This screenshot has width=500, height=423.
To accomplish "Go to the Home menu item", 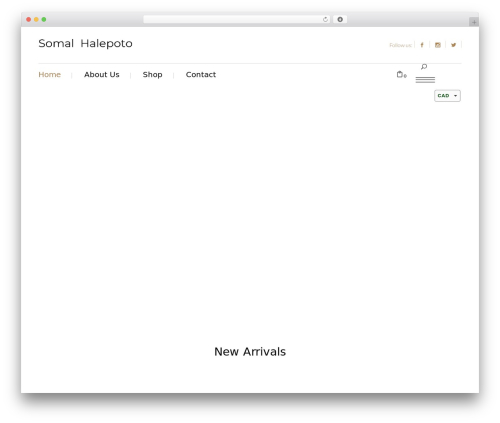I will coord(49,75).
